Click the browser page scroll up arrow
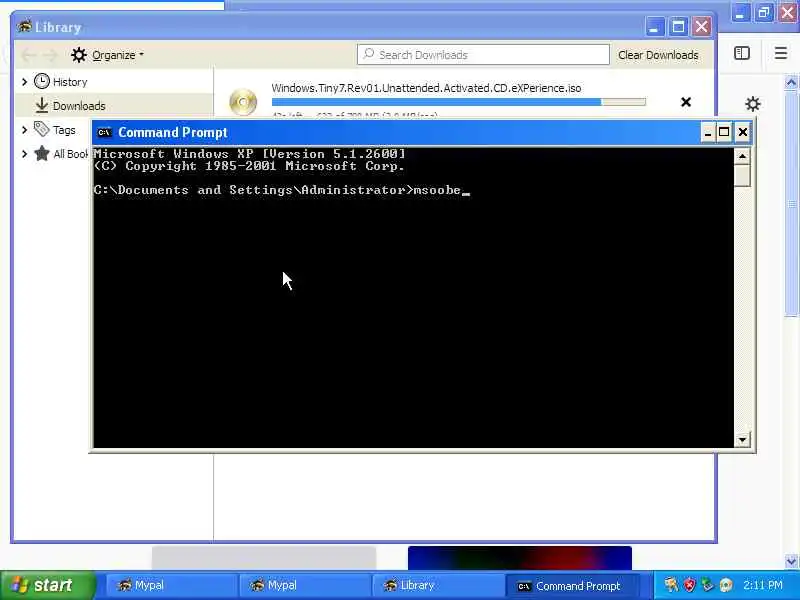 (791, 83)
